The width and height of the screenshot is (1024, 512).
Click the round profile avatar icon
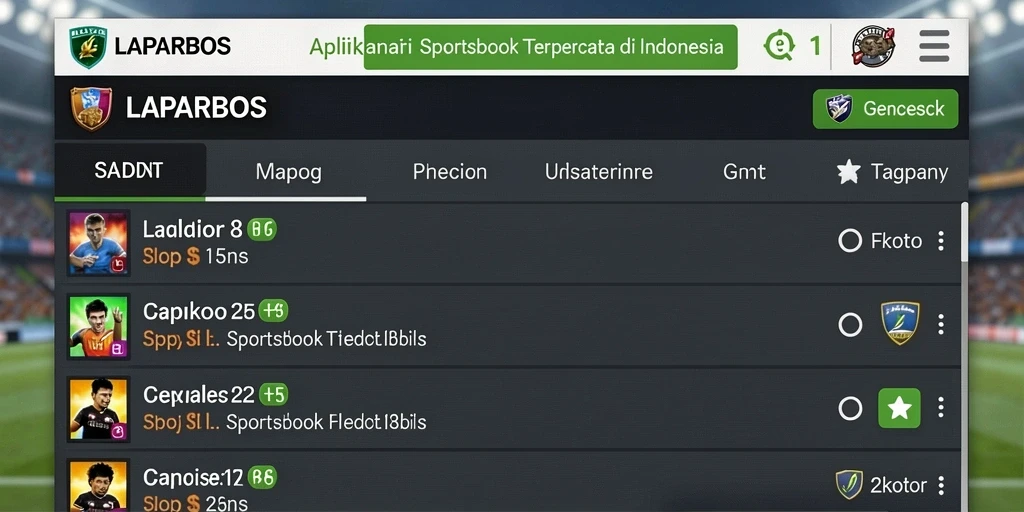tap(873, 46)
